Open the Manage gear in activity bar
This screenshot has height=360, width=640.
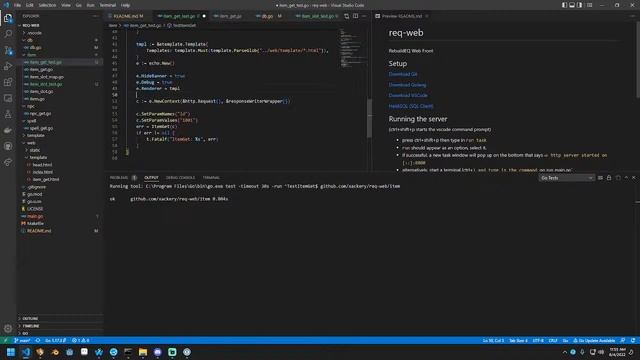point(8,328)
